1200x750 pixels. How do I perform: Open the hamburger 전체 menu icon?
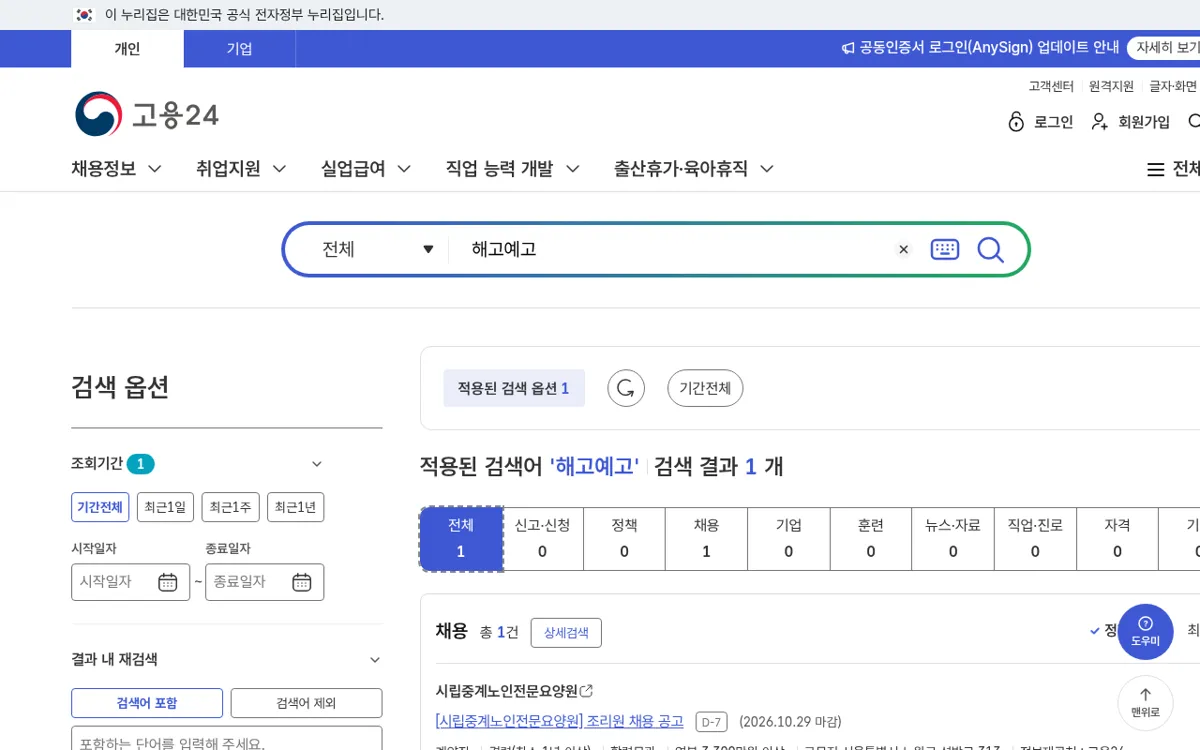tap(1156, 170)
